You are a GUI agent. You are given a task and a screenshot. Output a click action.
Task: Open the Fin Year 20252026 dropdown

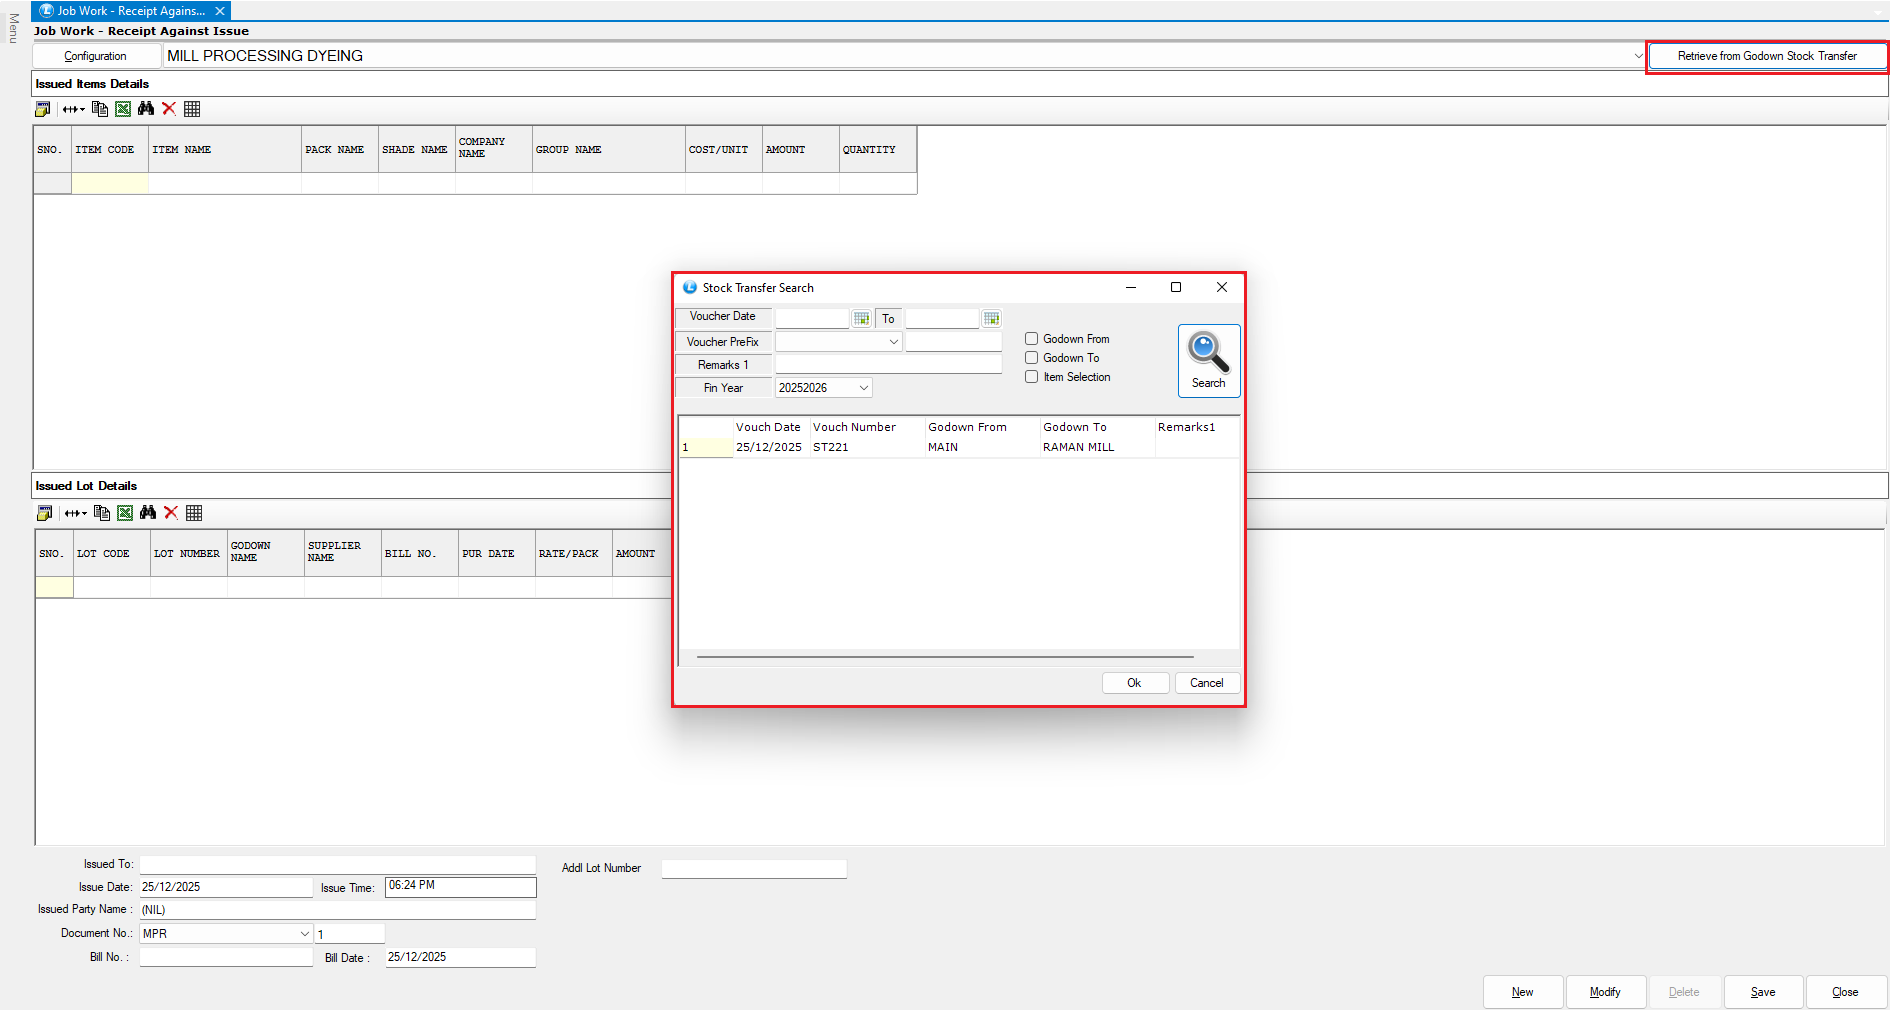pos(863,388)
